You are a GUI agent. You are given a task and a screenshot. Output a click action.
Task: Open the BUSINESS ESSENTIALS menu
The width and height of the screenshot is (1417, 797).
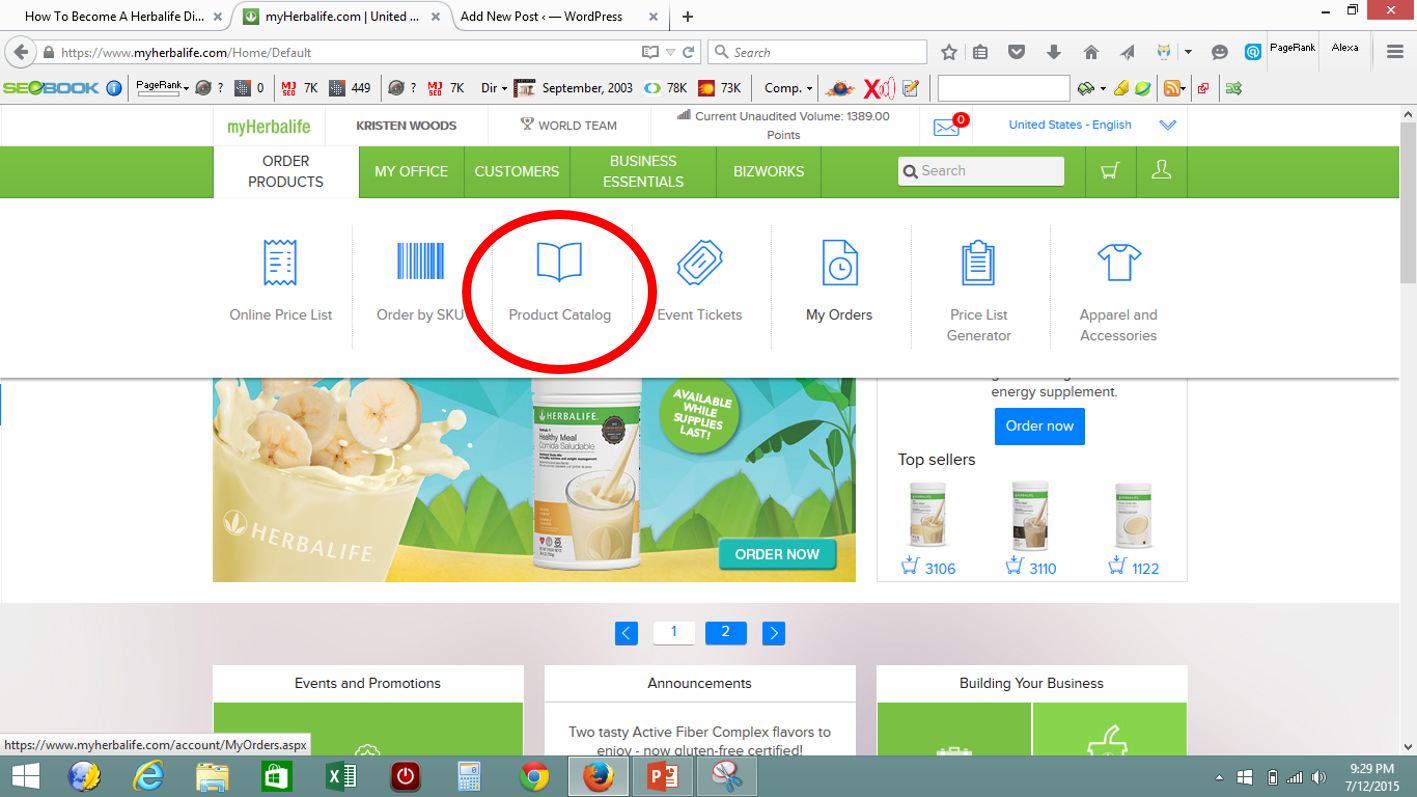[x=643, y=171]
